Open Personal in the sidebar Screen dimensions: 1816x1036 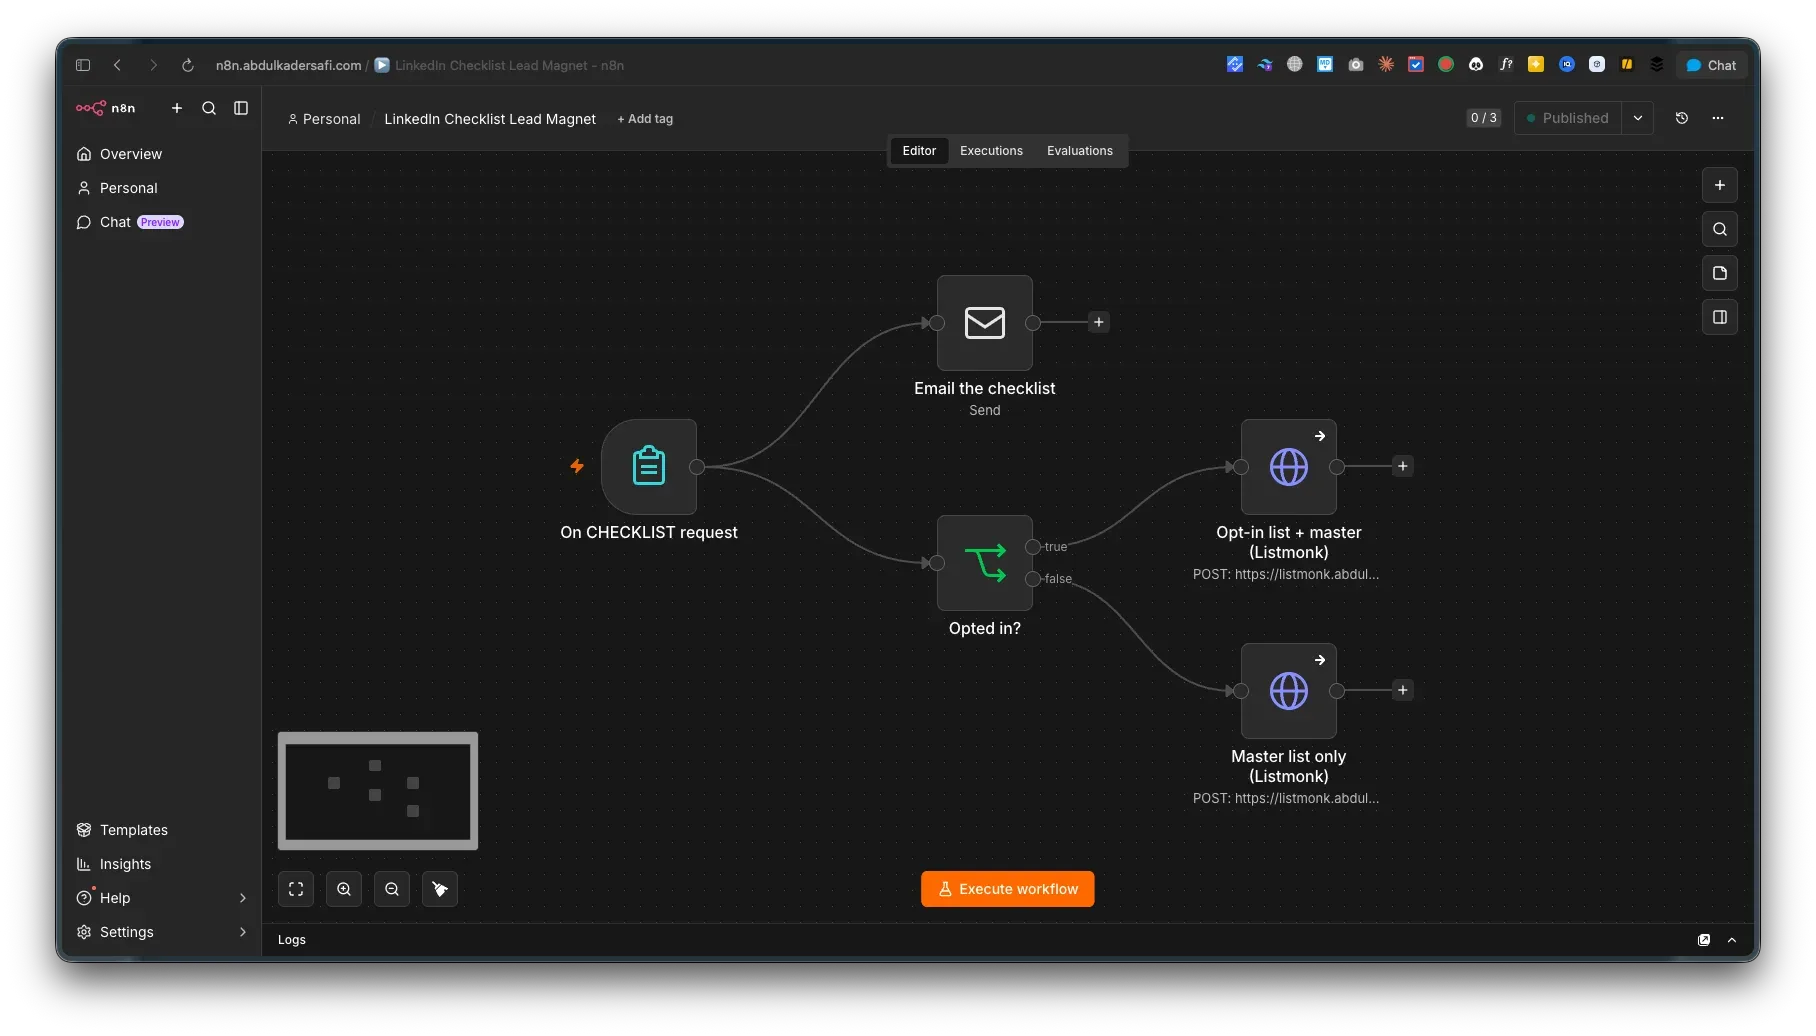point(161,188)
